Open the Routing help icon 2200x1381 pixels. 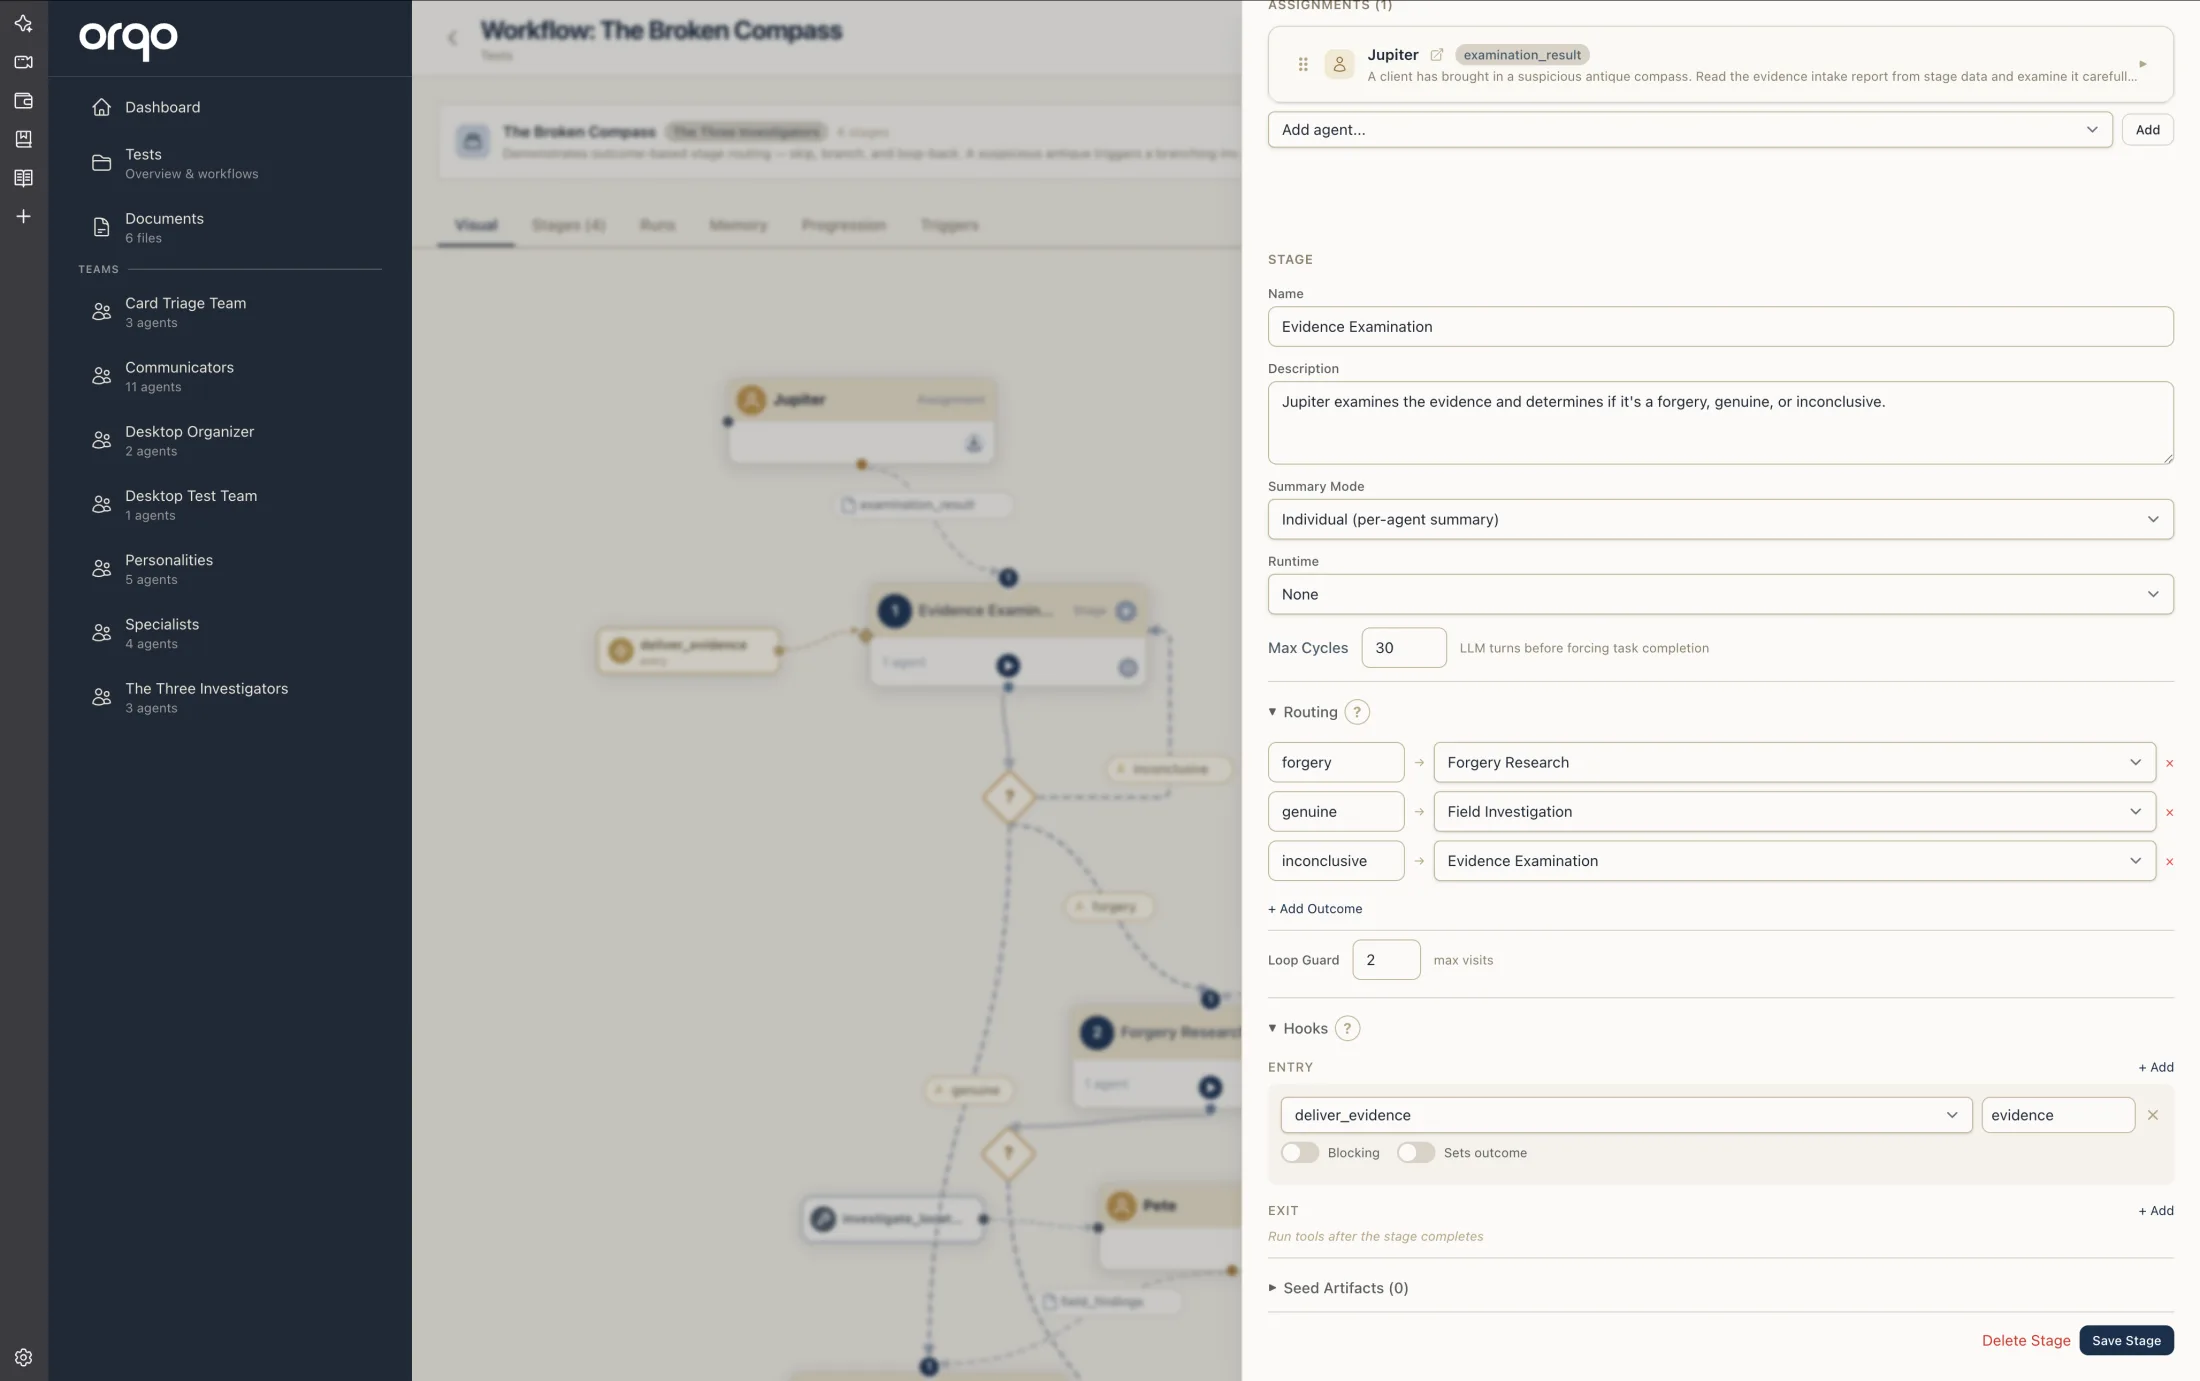[1357, 712]
